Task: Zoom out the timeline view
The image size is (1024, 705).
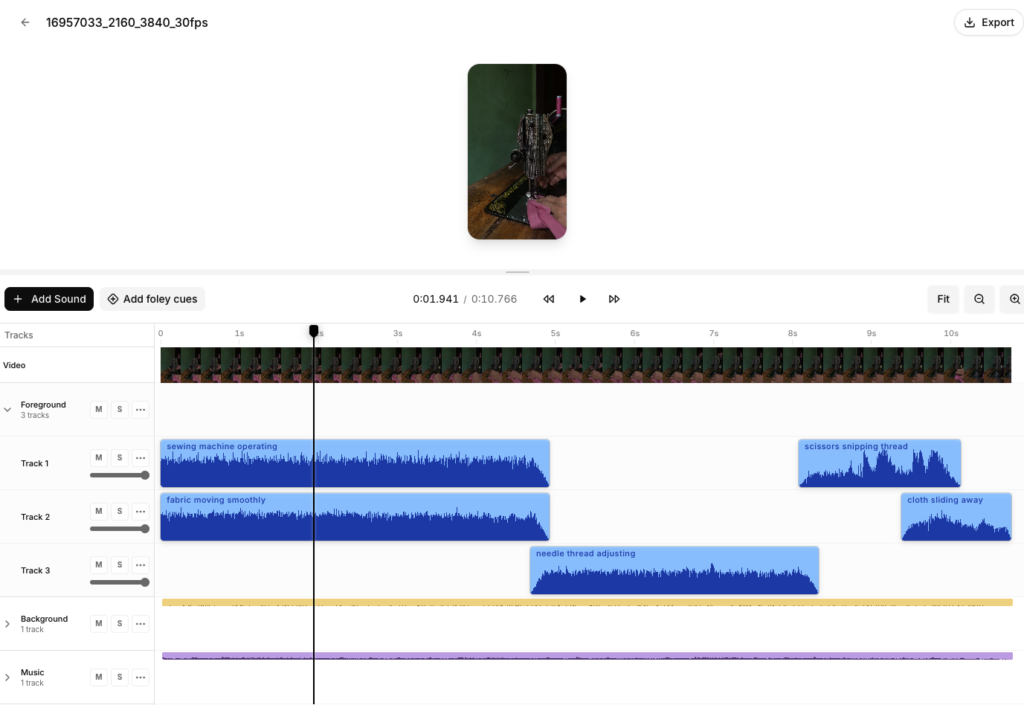Action: coord(979,299)
